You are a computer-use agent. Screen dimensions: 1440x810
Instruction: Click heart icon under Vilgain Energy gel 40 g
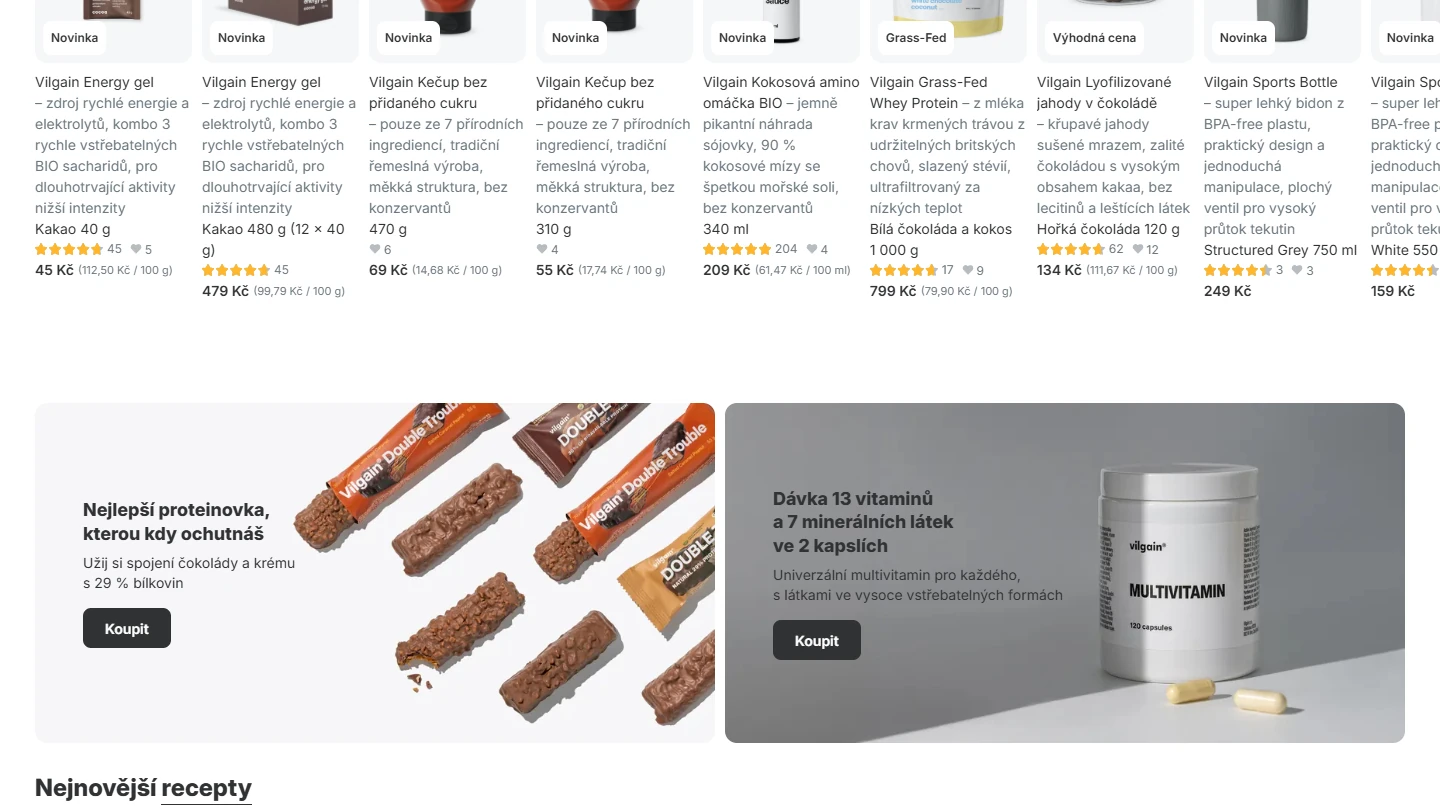click(136, 249)
